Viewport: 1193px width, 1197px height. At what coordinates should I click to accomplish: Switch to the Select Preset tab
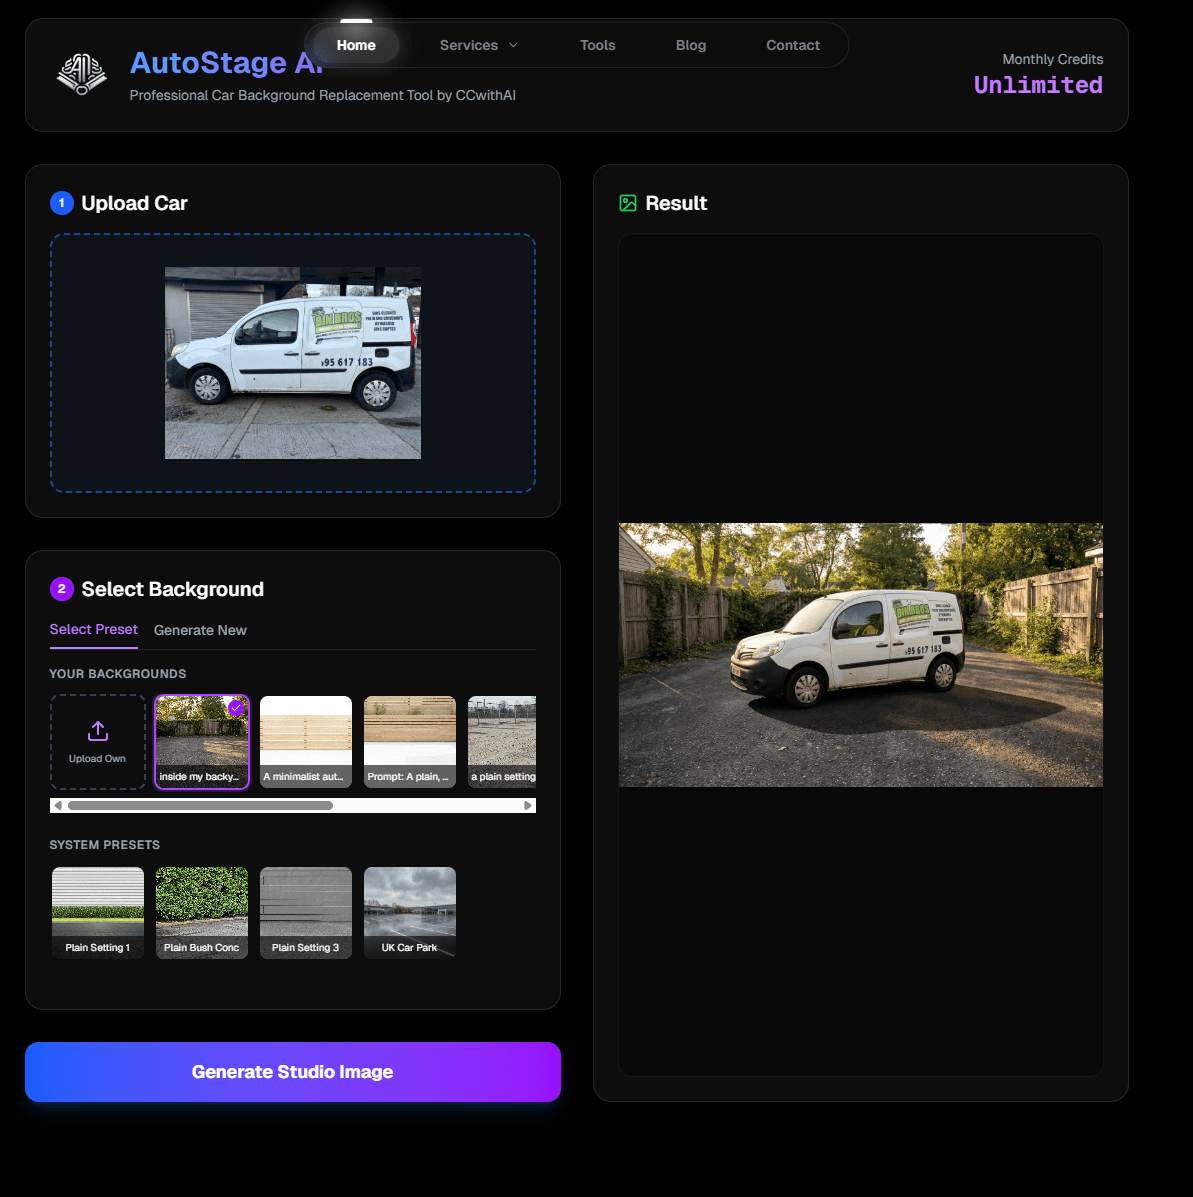(x=93, y=630)
